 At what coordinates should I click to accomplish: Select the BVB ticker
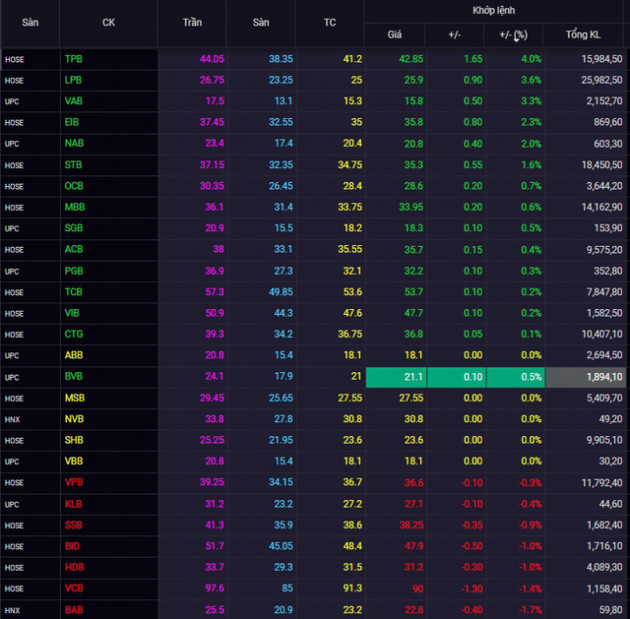[x=74, y=376]
